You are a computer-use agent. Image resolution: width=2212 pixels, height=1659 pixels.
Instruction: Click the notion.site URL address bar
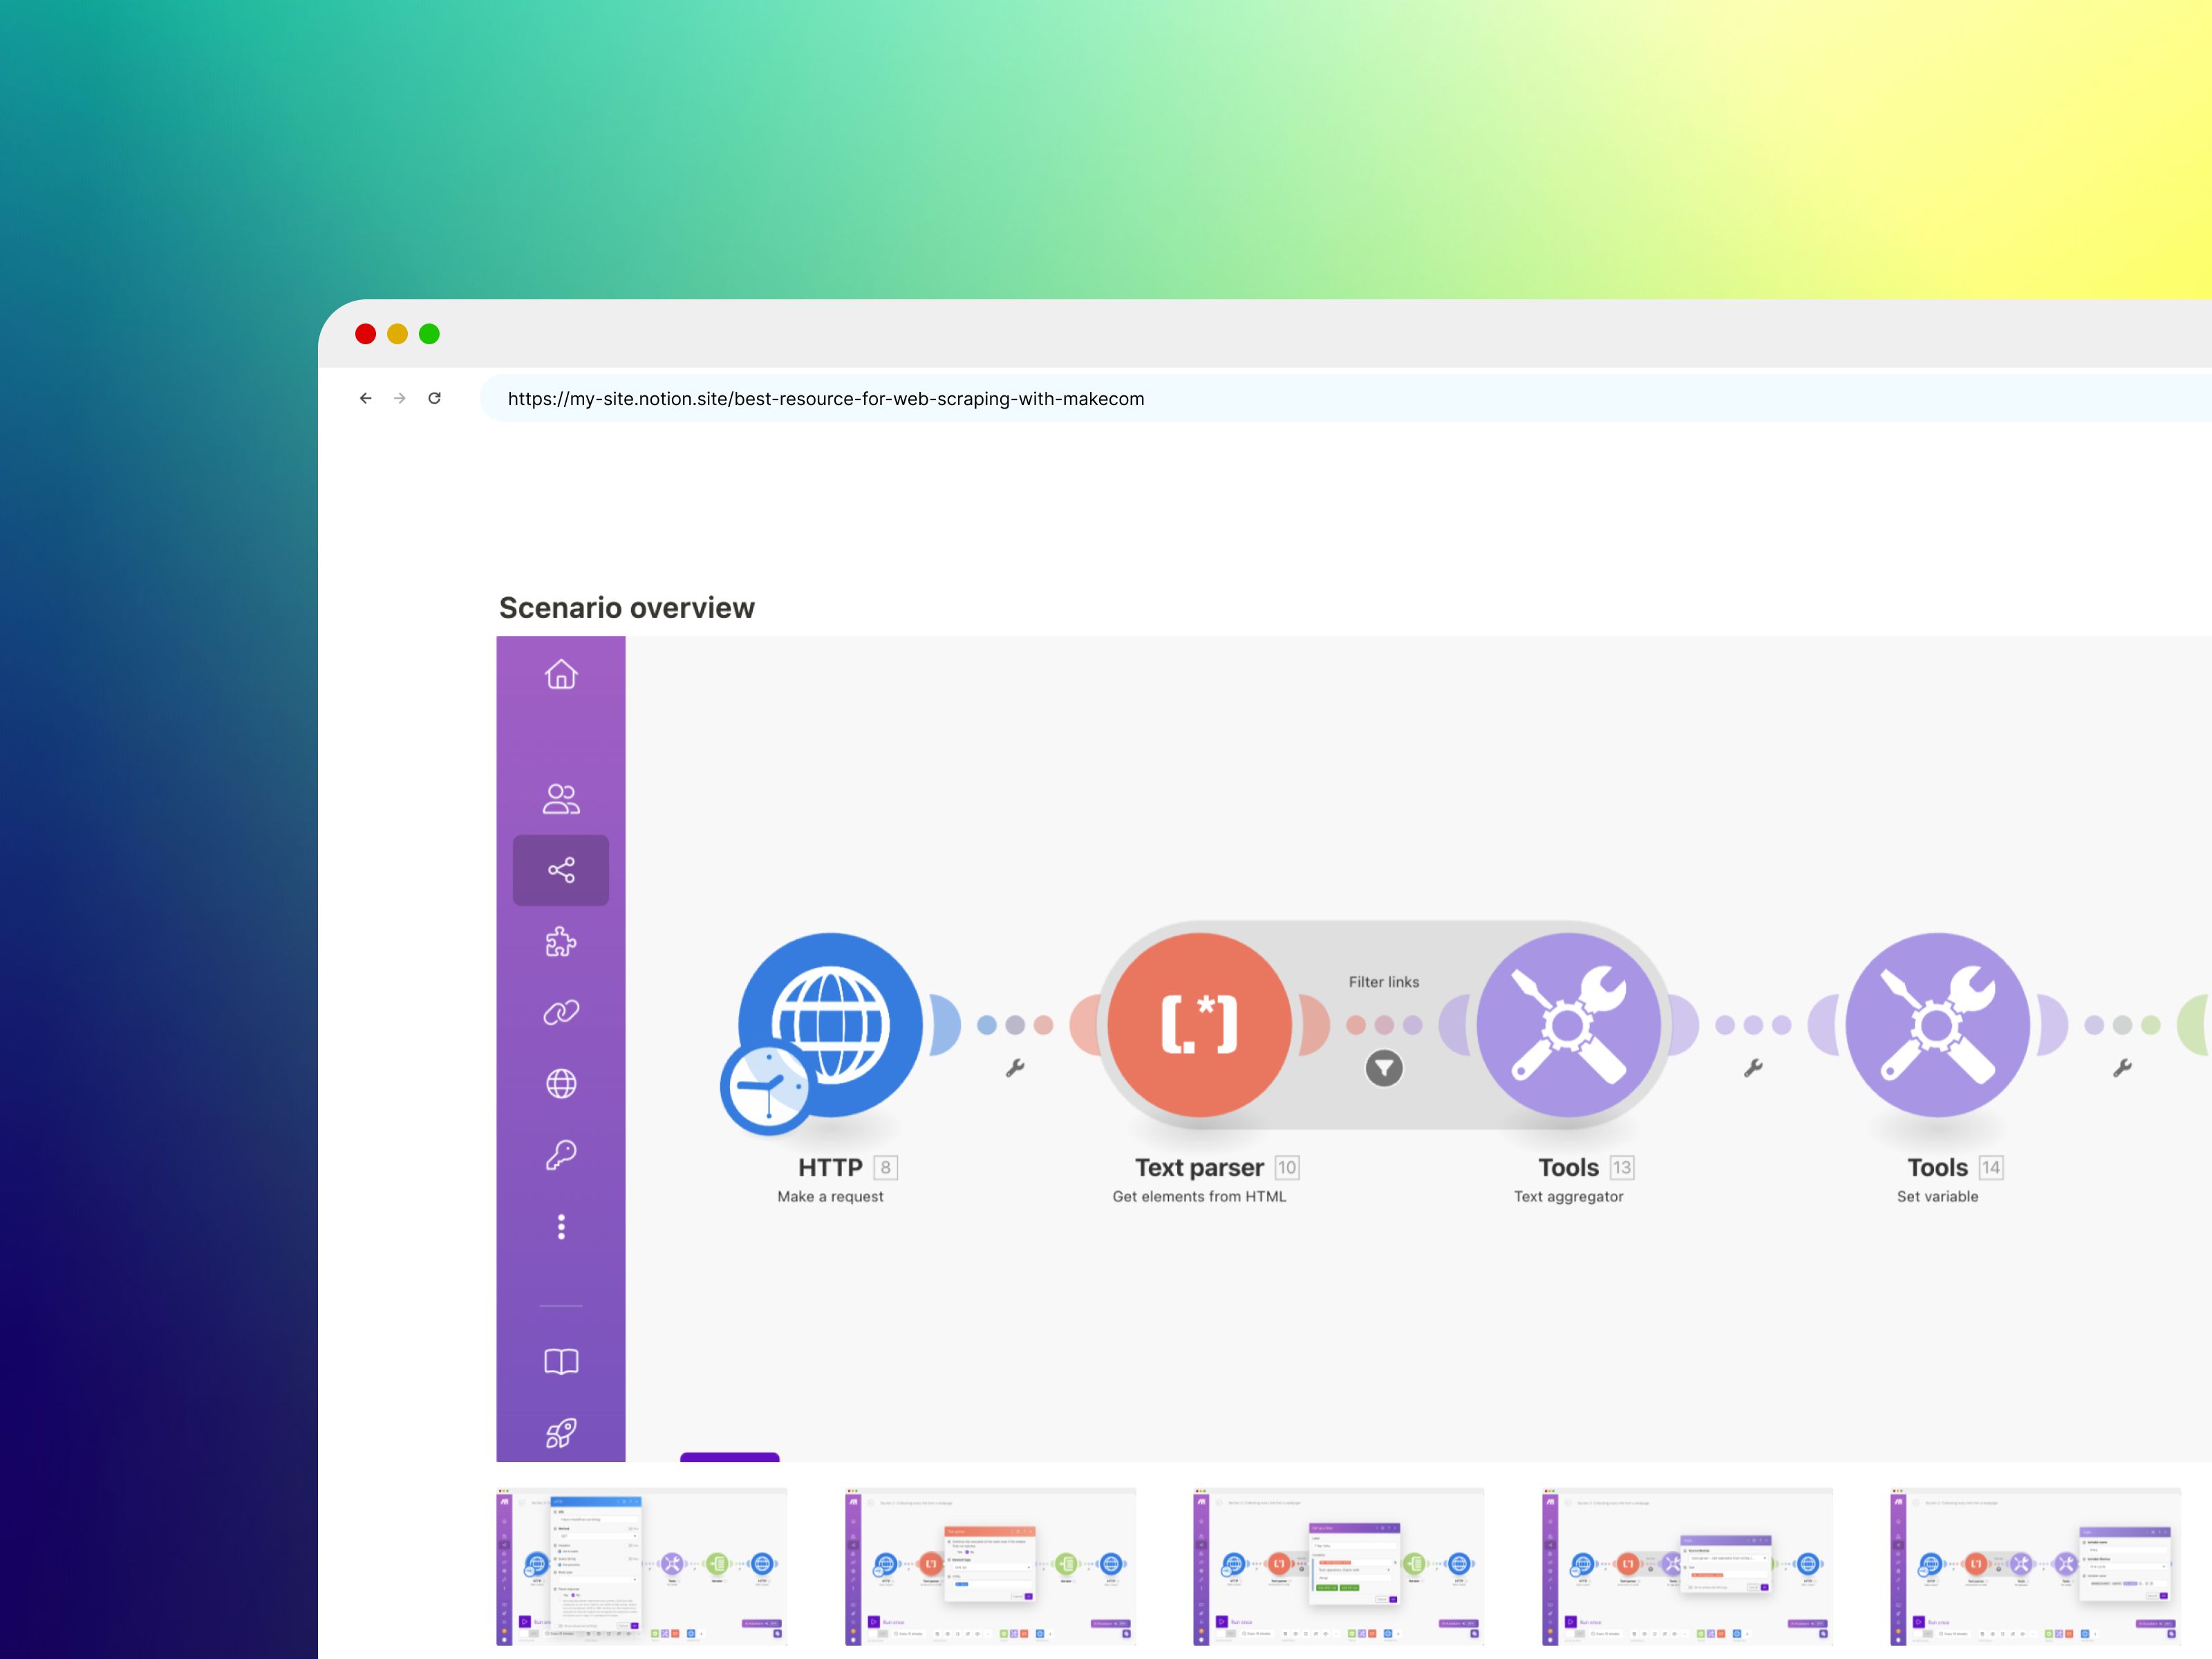826,399
